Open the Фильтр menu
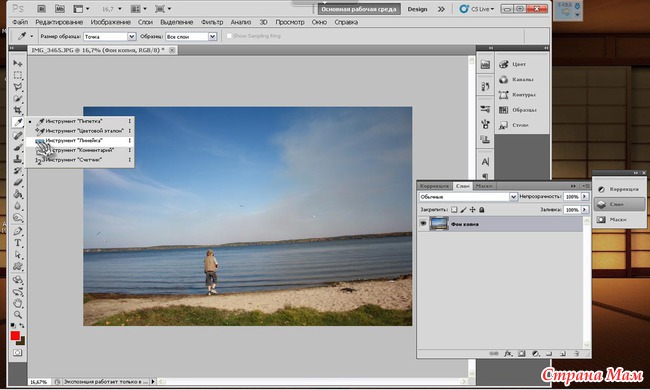This screenshot has width=650, height=390. (x=212, y=22)
